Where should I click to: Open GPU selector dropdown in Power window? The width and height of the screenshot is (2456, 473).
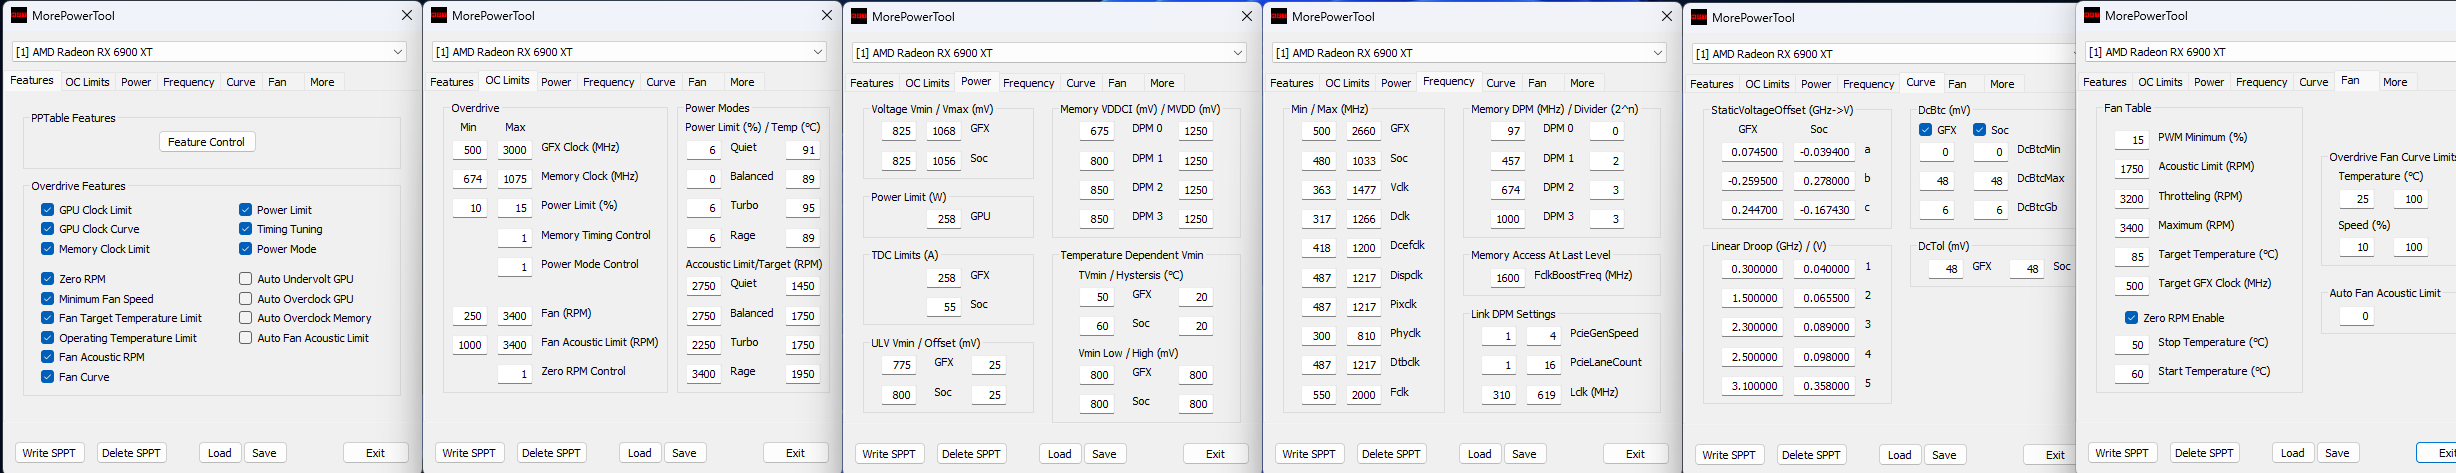[x=1049, y=53]
